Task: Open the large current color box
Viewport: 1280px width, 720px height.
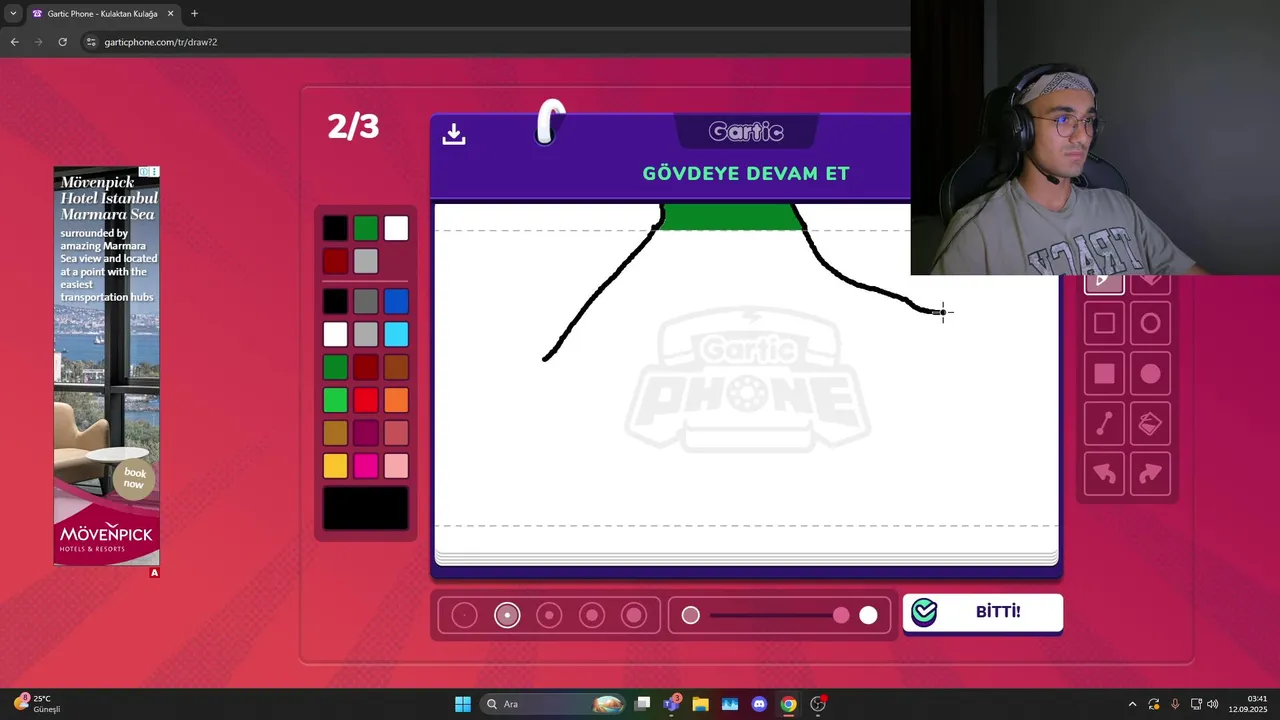Action: (366, 508)
